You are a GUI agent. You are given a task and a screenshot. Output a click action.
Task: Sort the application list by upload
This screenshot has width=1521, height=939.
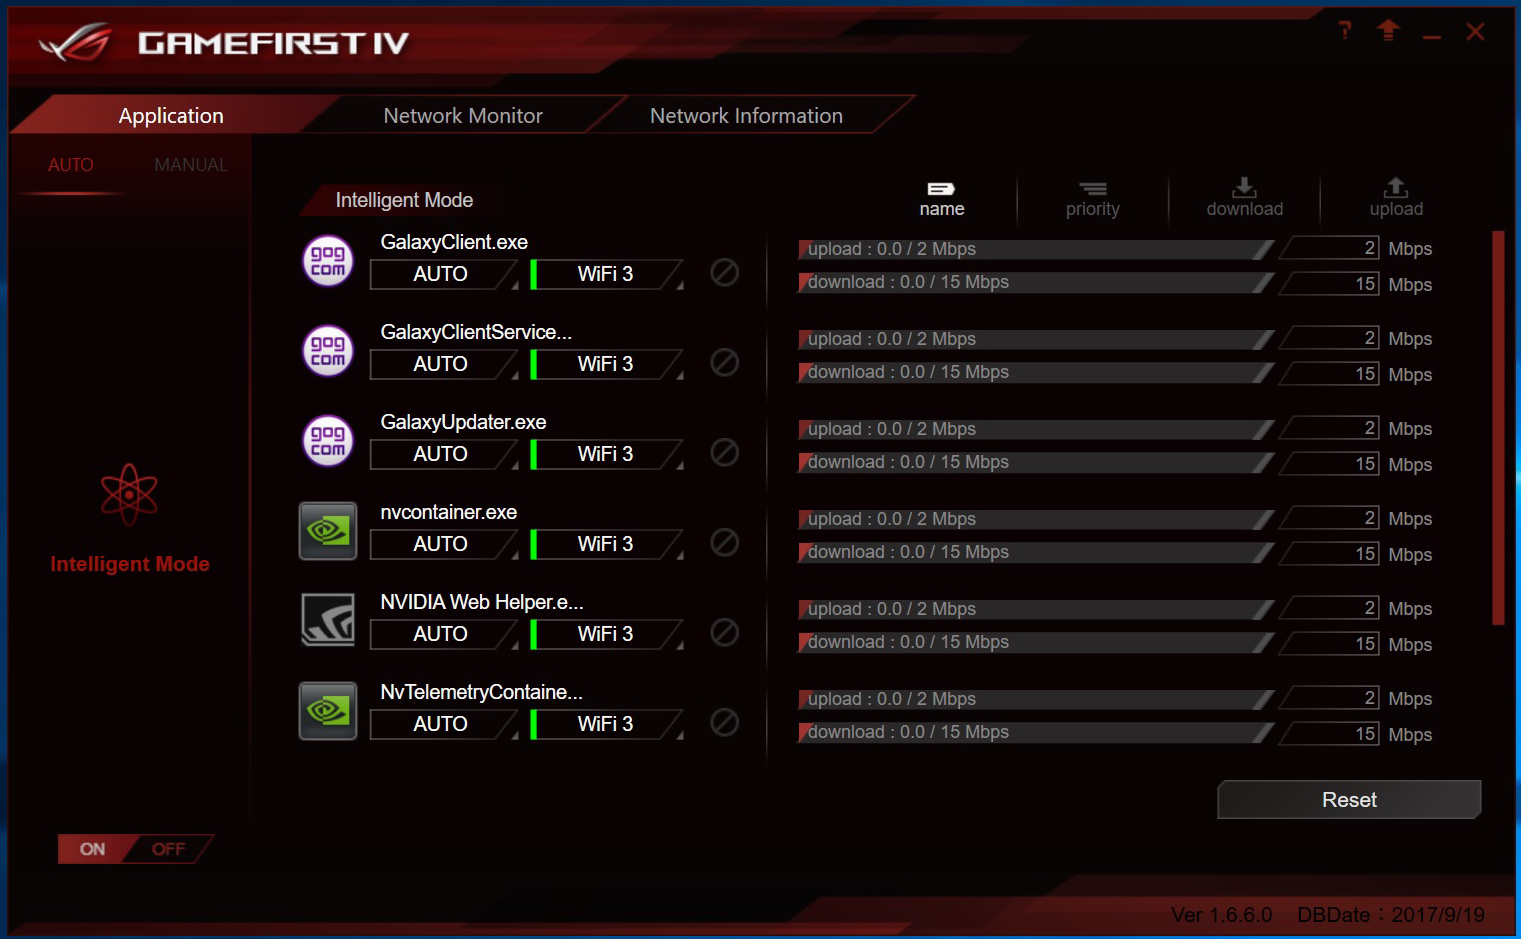(1396, 198)
